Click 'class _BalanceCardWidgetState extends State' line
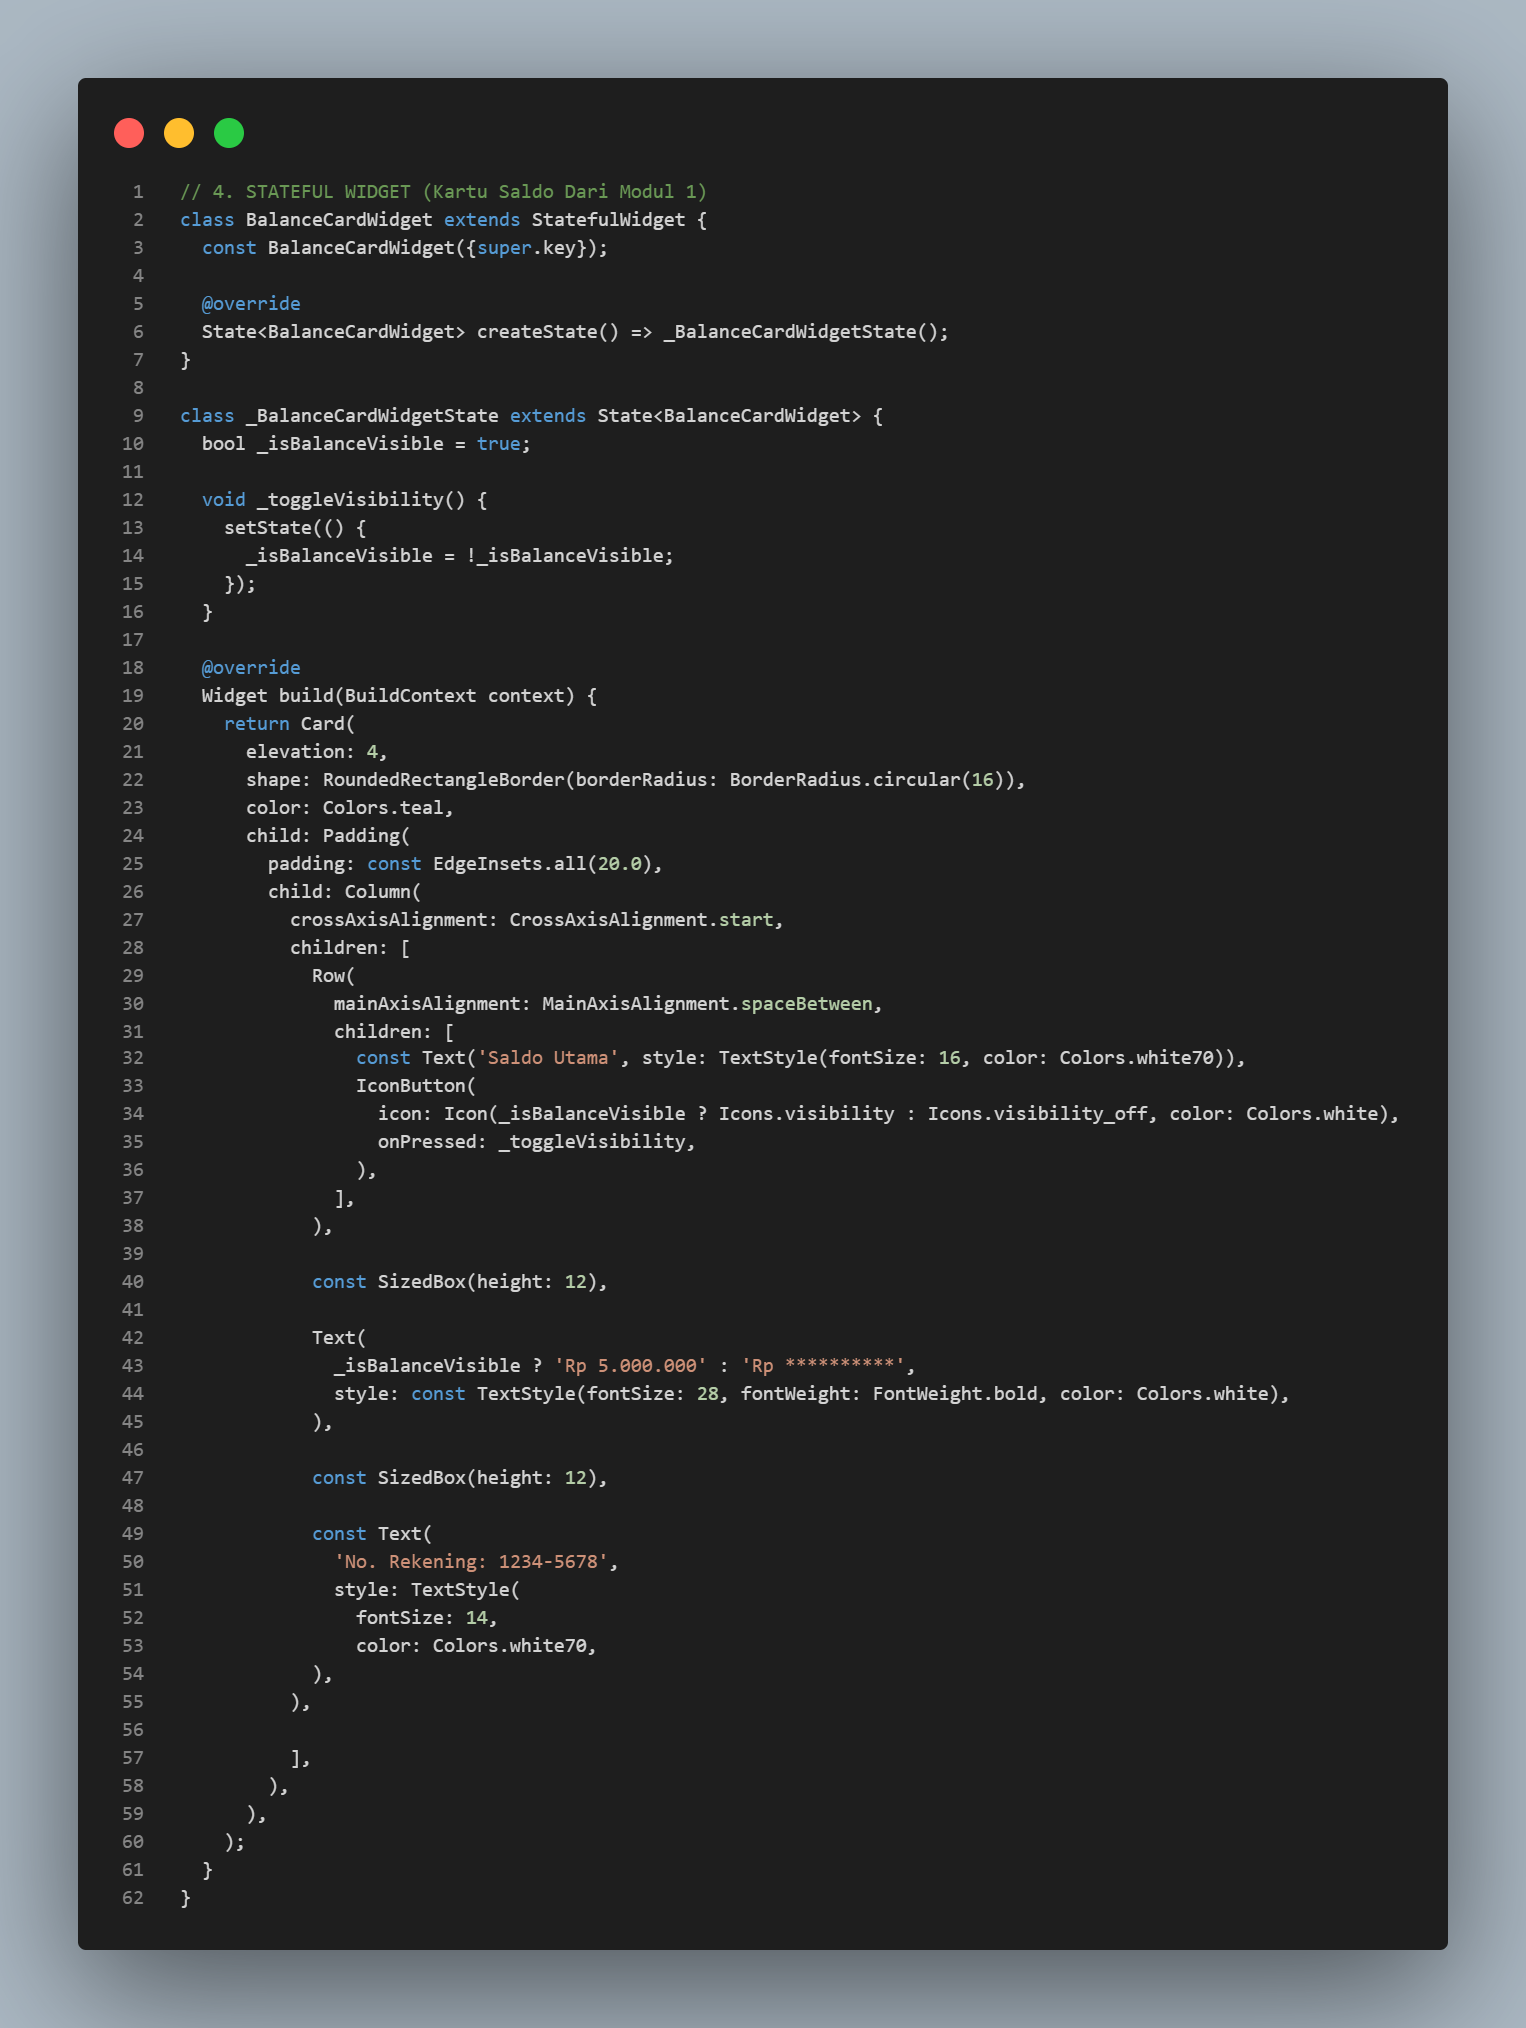1526x2028 pixels. pyautogui.click(x=532, y=415)
